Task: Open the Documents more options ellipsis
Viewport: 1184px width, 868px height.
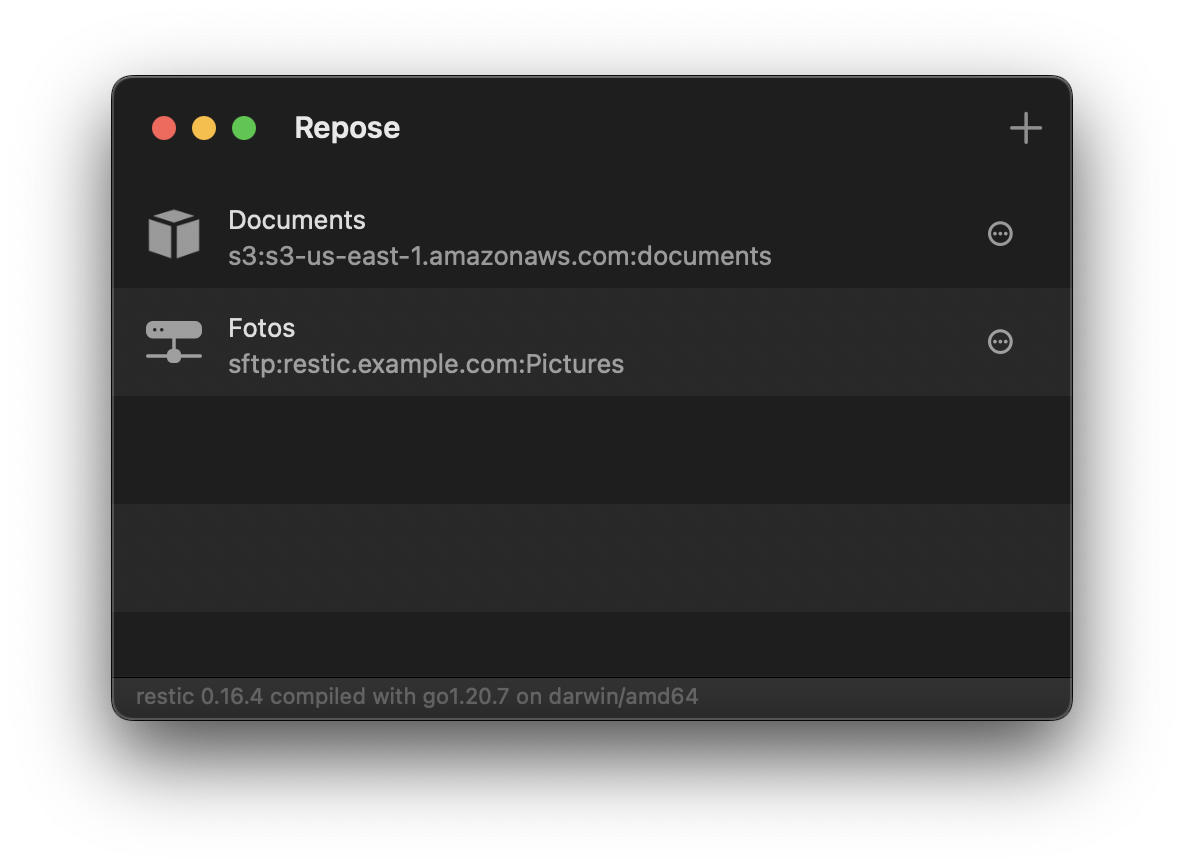Action: point(1000,234)
